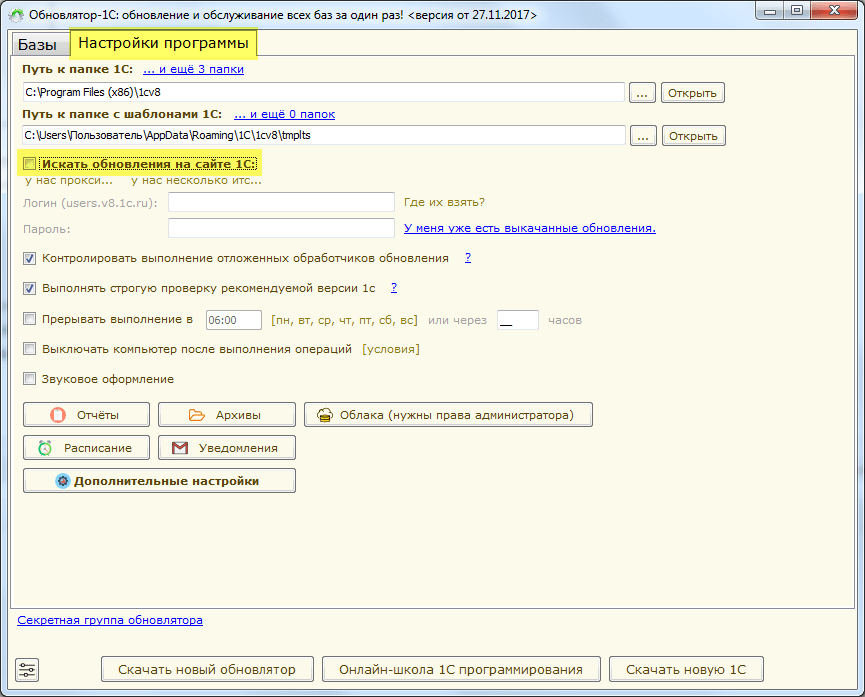Click the Отчёты reports icon button

(x=86, y=414)
